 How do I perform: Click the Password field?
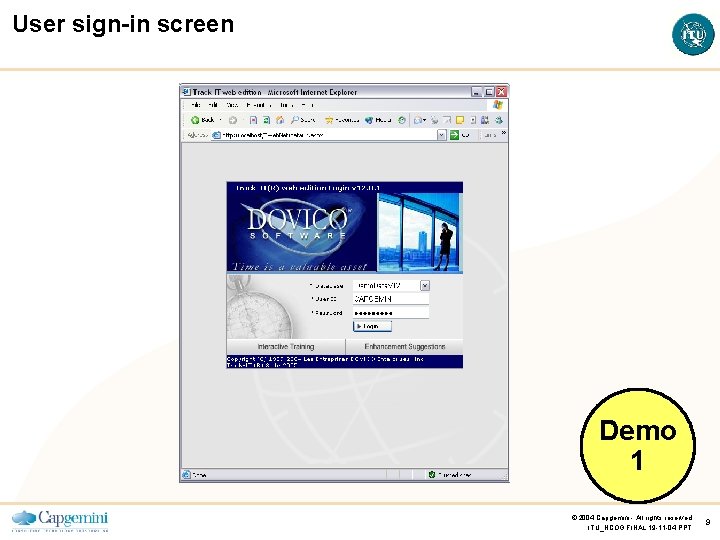point(391,313)
